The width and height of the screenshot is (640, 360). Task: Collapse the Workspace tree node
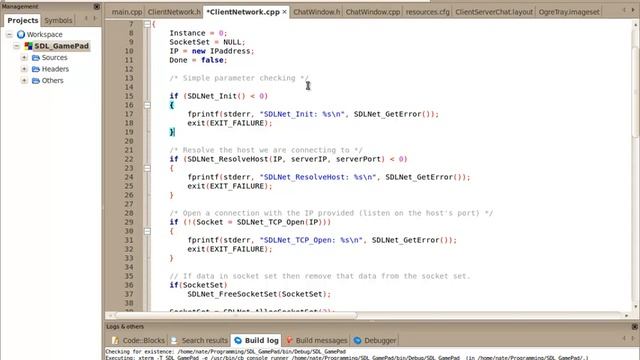click(9, 35)
